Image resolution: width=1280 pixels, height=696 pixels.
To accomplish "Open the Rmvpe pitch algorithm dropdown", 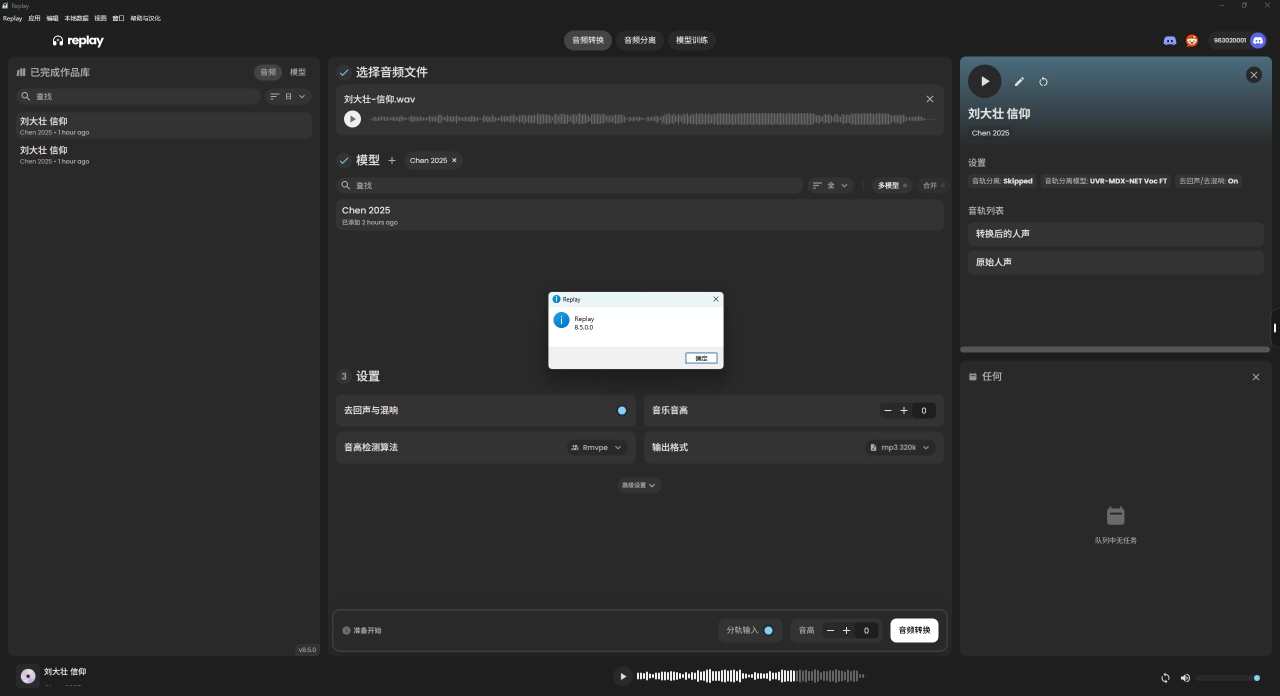I will pyautogui.click(x=597, y=447).
